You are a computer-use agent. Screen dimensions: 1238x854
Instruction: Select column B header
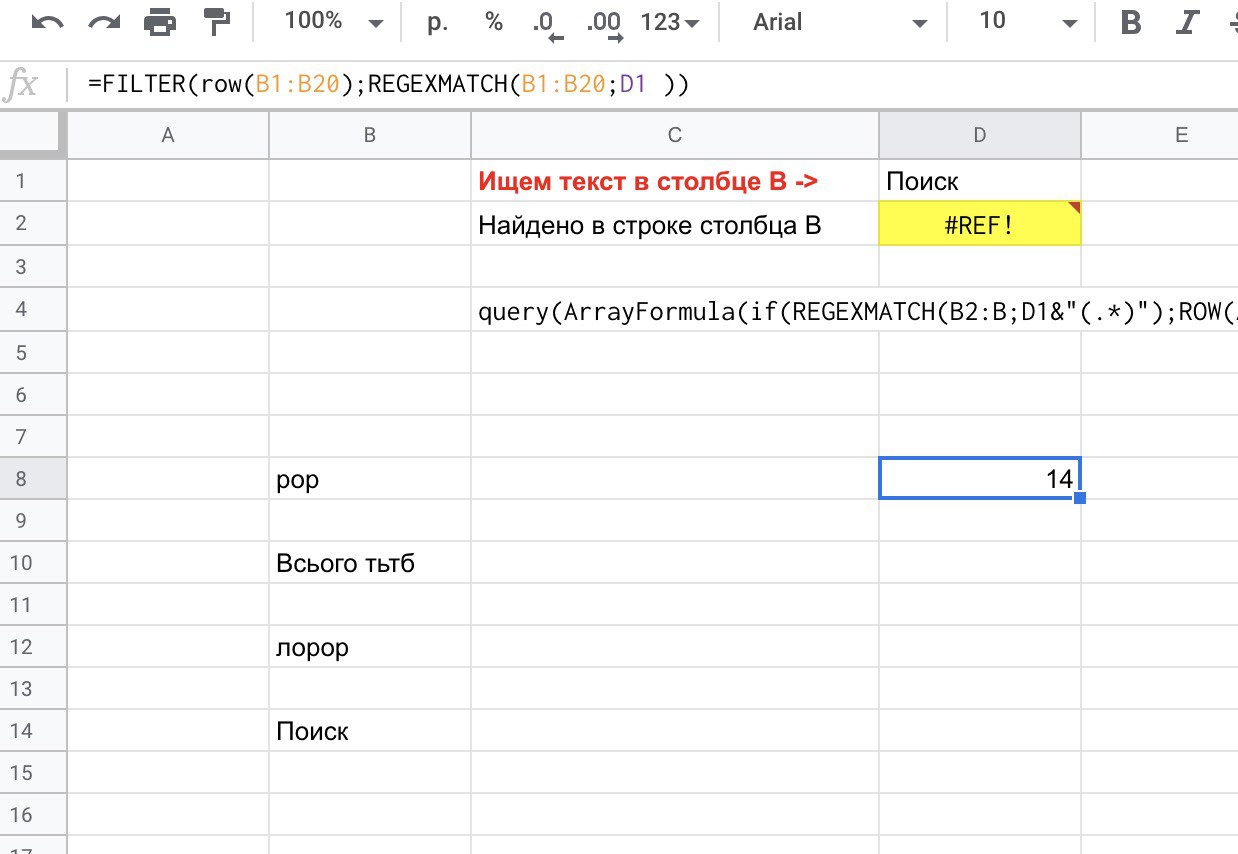(x=369, y=135)
